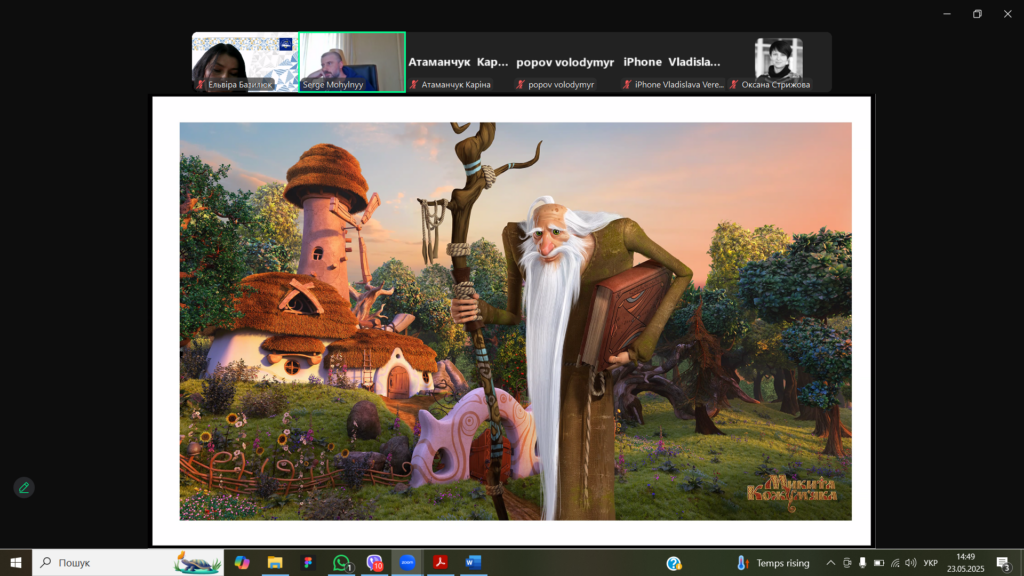The image size is (1024, 576).
Task: Open the Temps rising weather widget
Action: coord(773,563)
